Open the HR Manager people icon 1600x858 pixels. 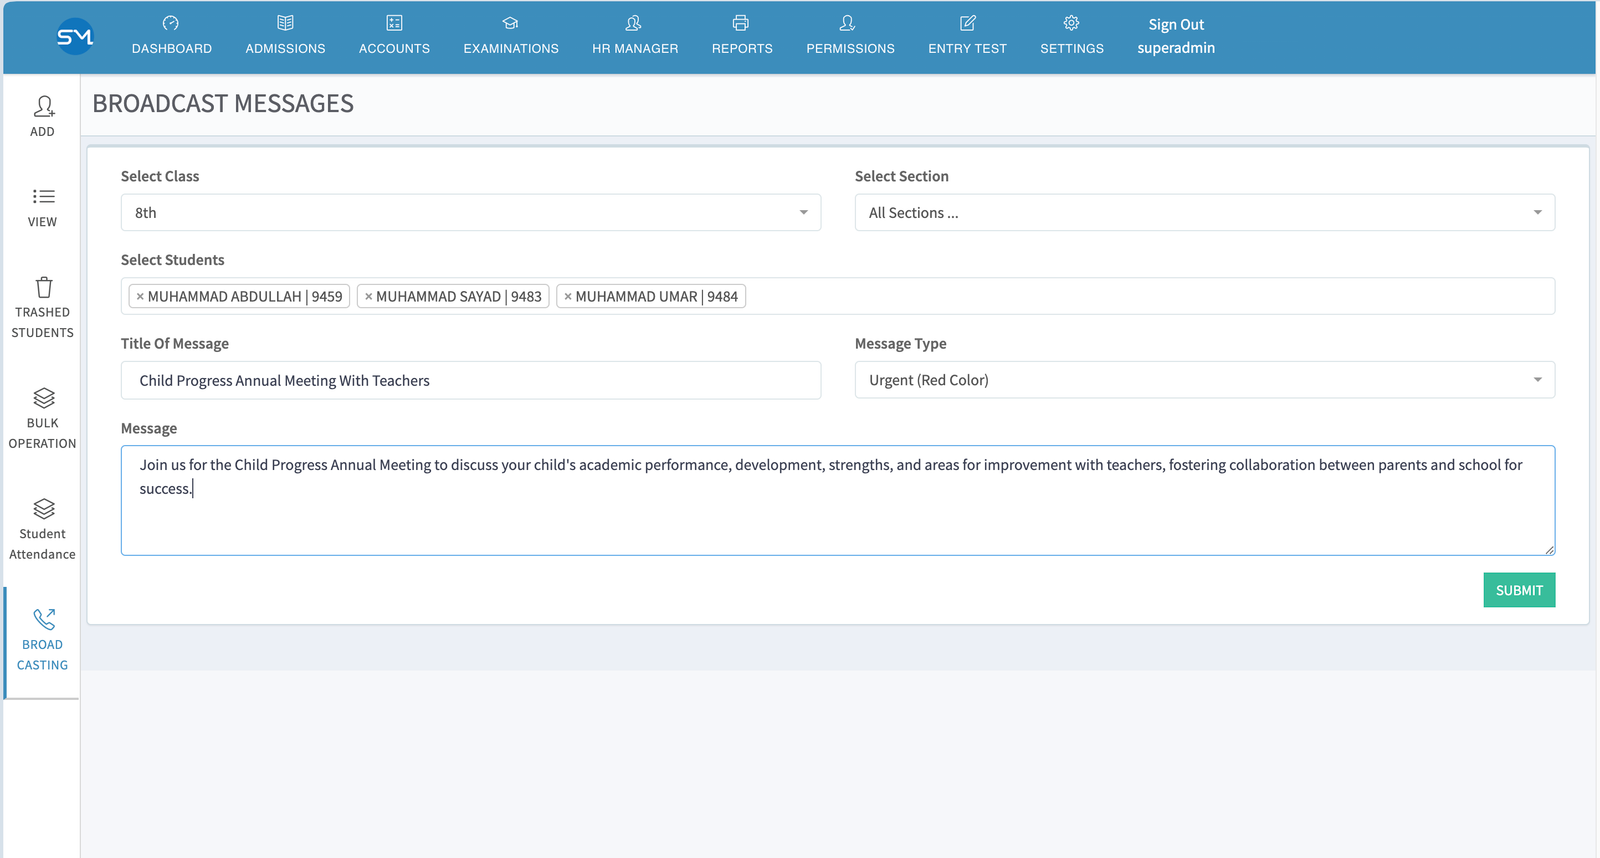pyautogui.click(x=634, y=23)
